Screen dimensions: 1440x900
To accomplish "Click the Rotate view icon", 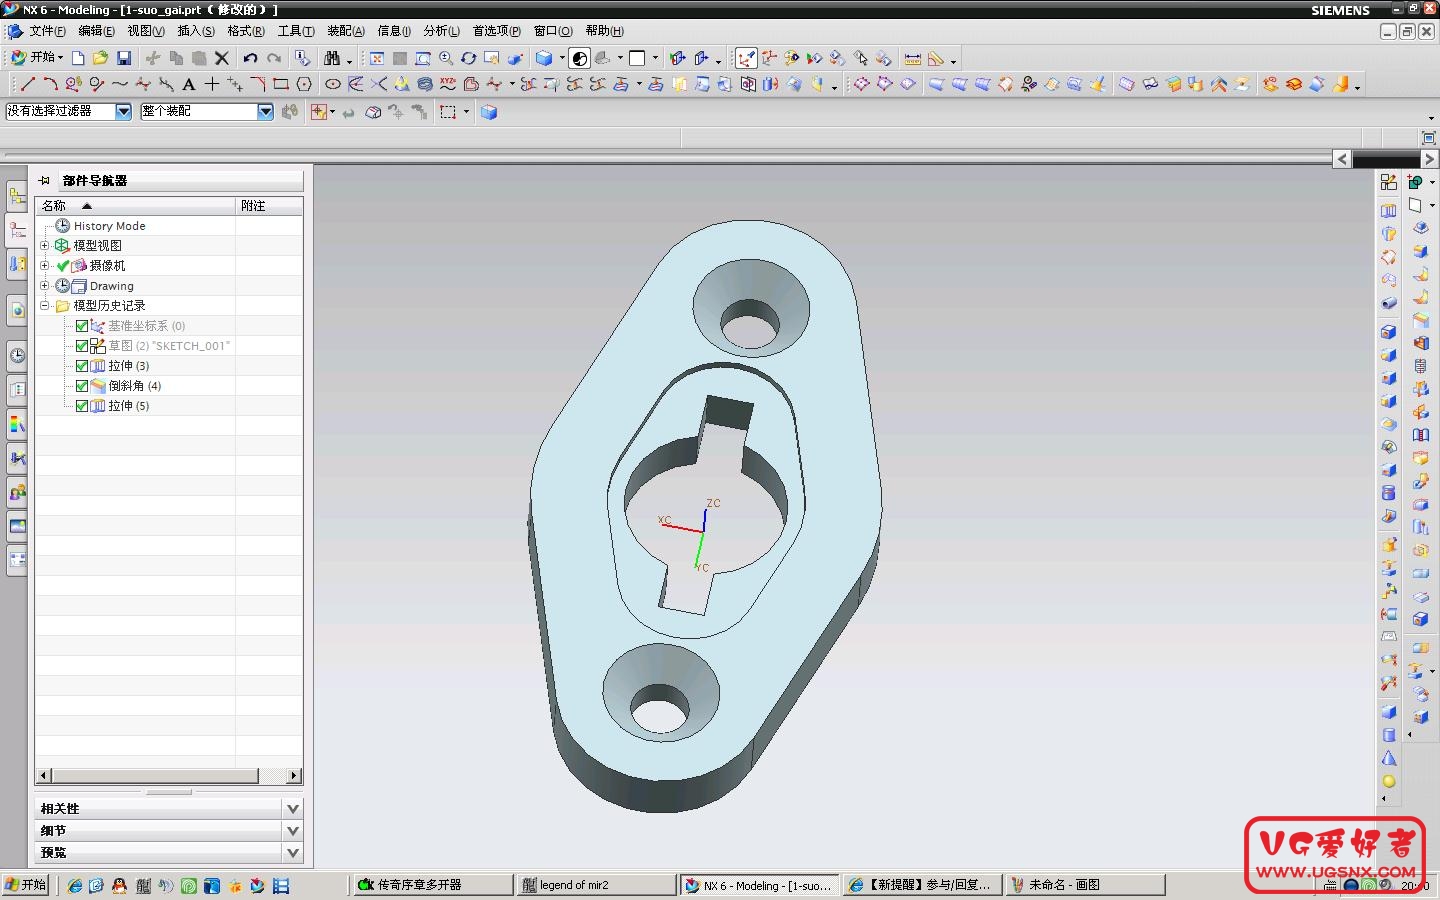I will (468, 58).
